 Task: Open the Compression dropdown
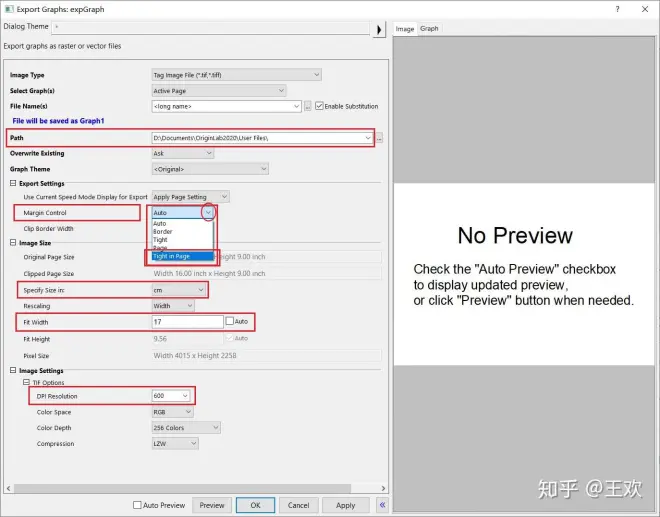175,443
